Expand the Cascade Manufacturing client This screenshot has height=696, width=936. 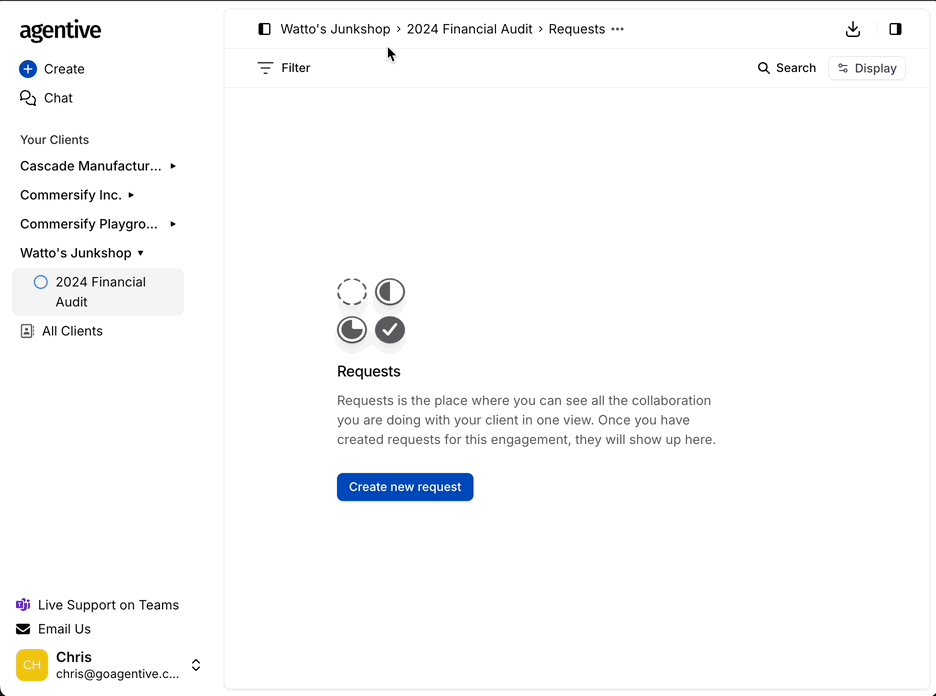pyautogui.click(x=173, y=166)
